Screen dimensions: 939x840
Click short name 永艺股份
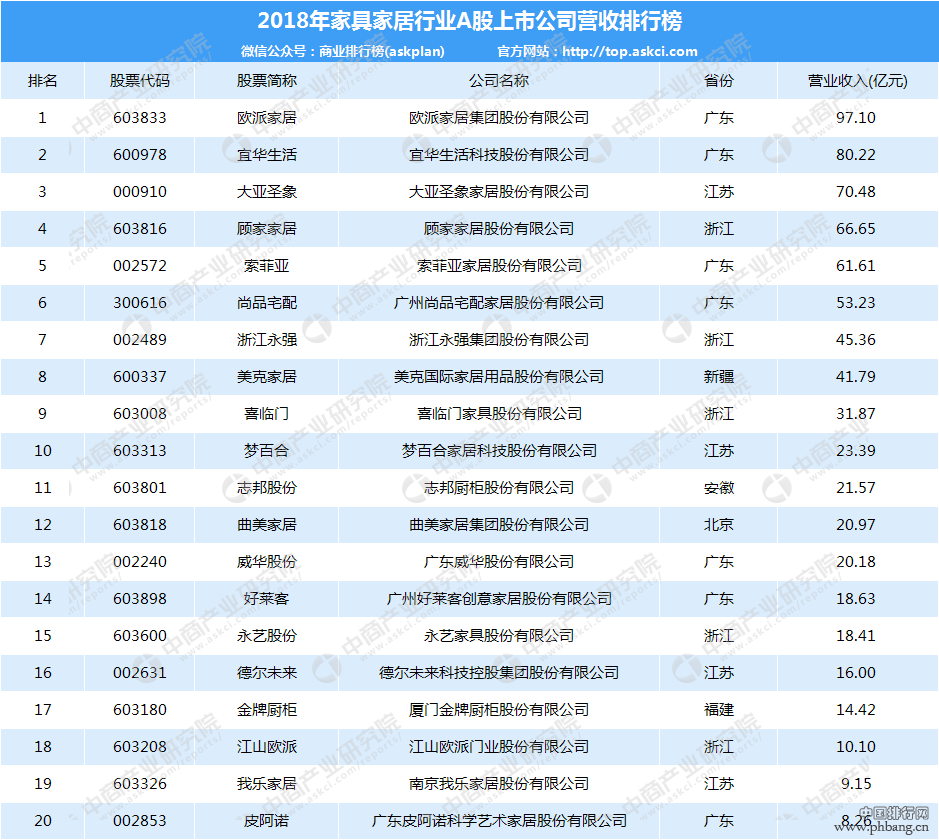tap(266, 636)
